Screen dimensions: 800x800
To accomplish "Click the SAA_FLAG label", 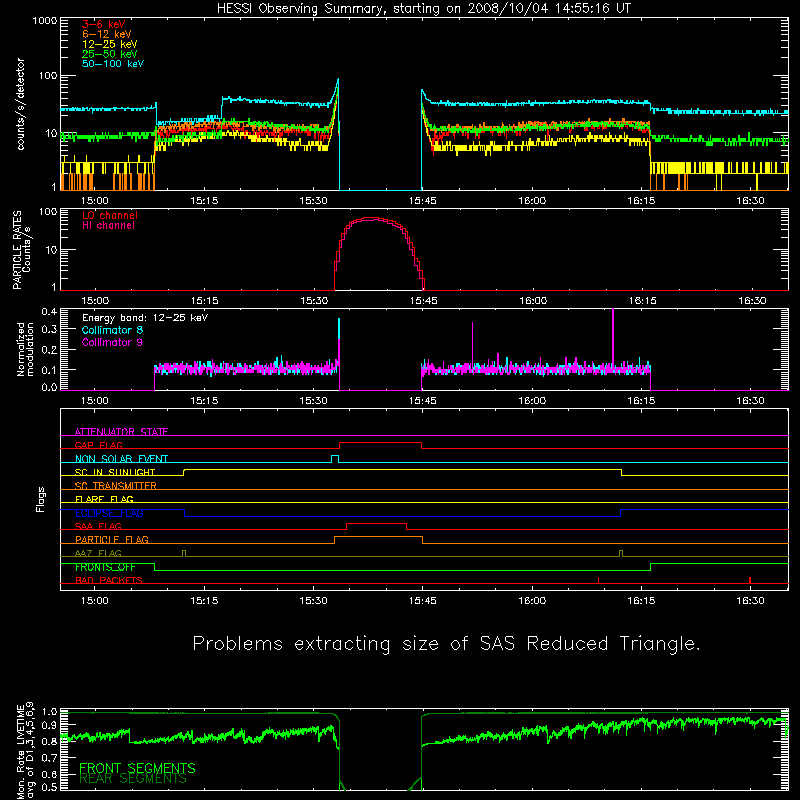I will [x=98, y=526].
